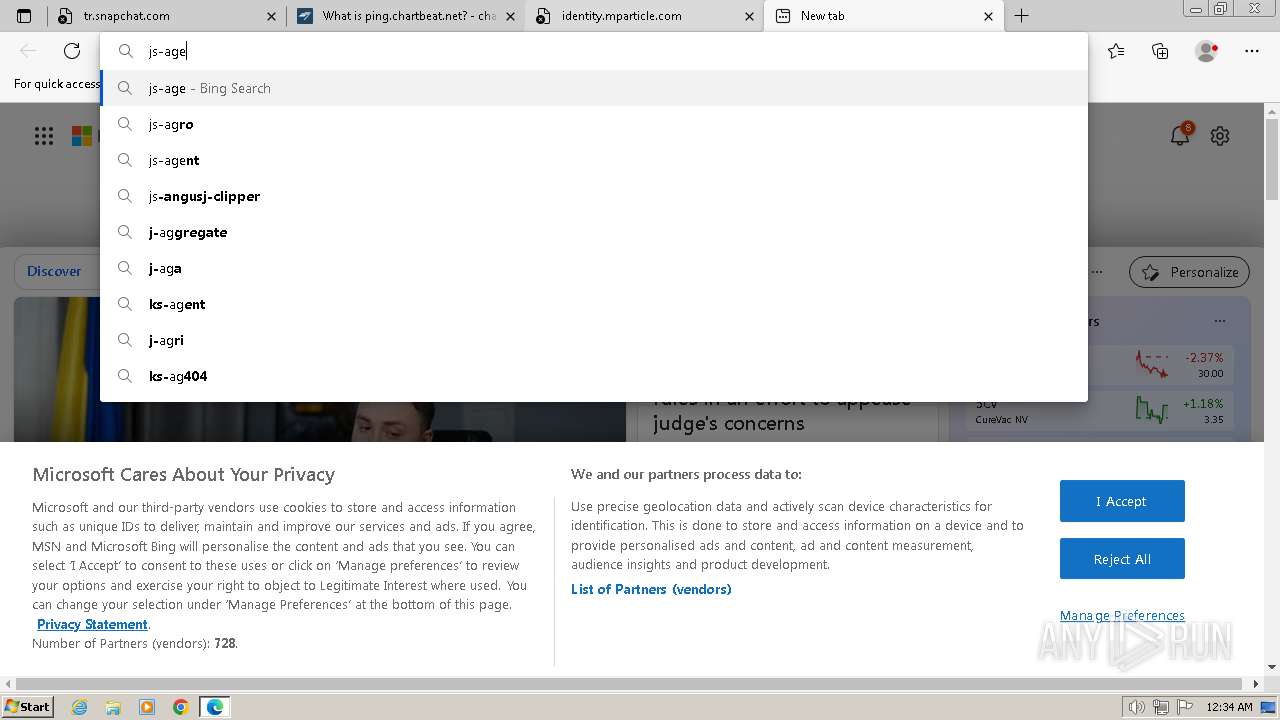Open the media player taskbar icon
Image resolution: width=1280 pixels, height=720 pixels.
coord(147,707)
